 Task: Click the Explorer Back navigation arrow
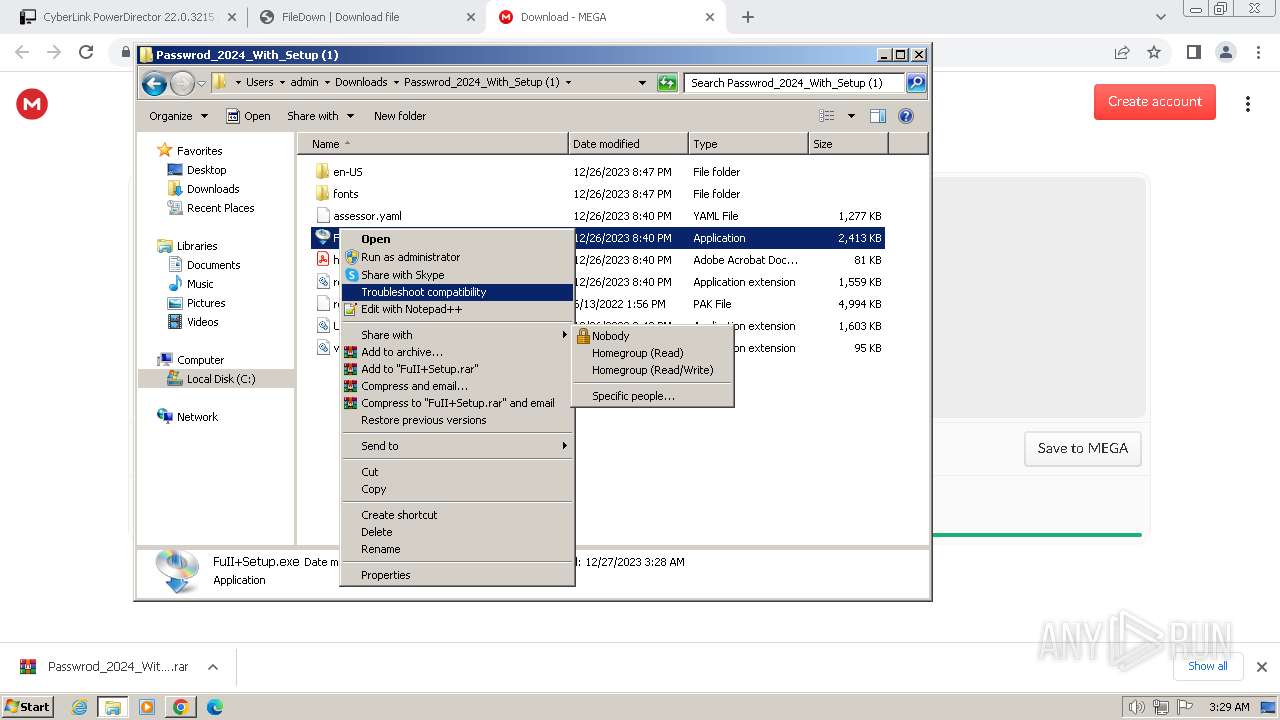pyautogui.click(x=154, y=83)
